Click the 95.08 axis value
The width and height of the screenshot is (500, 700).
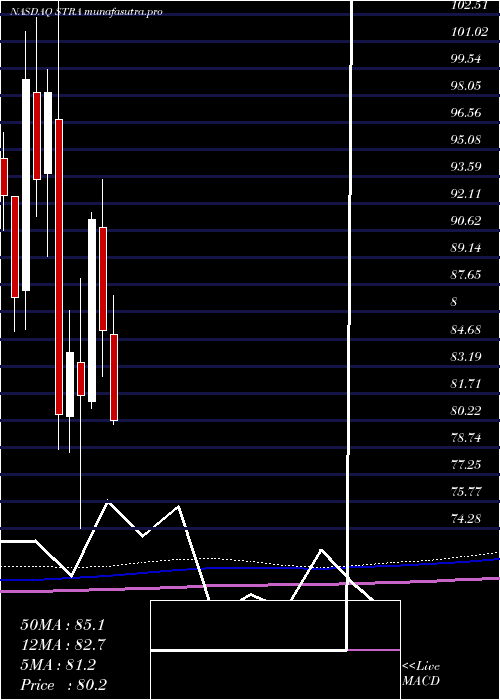[x=467, y=140]
